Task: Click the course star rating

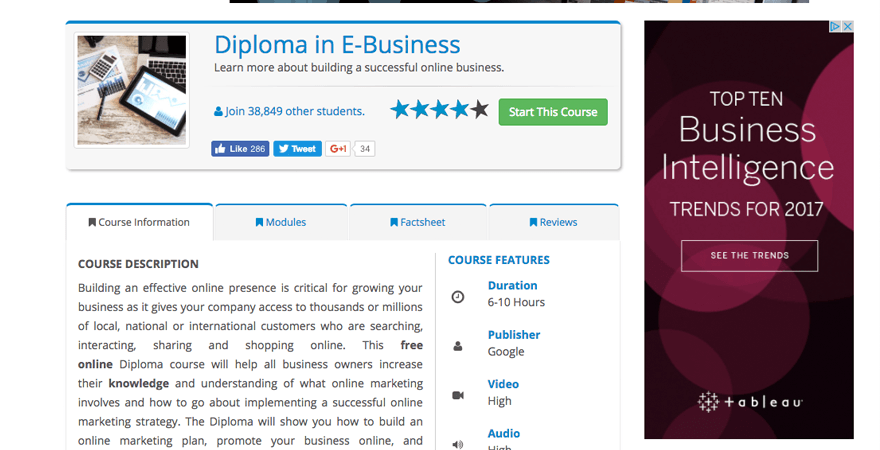Action: click(x=439, y=110)
